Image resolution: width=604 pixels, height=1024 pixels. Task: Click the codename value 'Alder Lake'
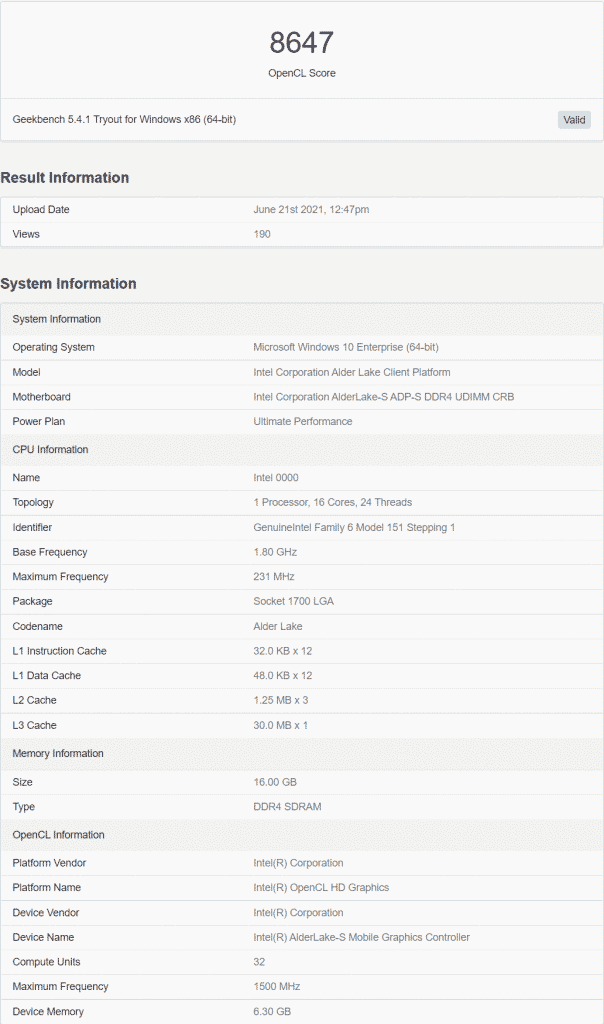[x=278, y=626]
